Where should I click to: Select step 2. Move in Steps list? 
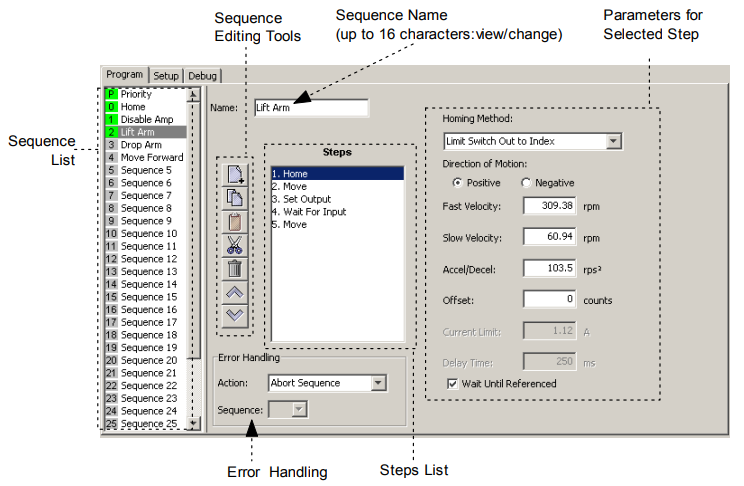(337, 187)
